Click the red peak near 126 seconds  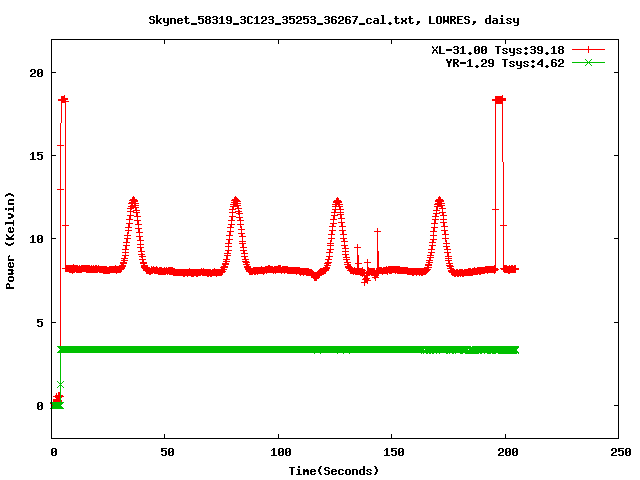pyautogui.click(x=338, y=201)
